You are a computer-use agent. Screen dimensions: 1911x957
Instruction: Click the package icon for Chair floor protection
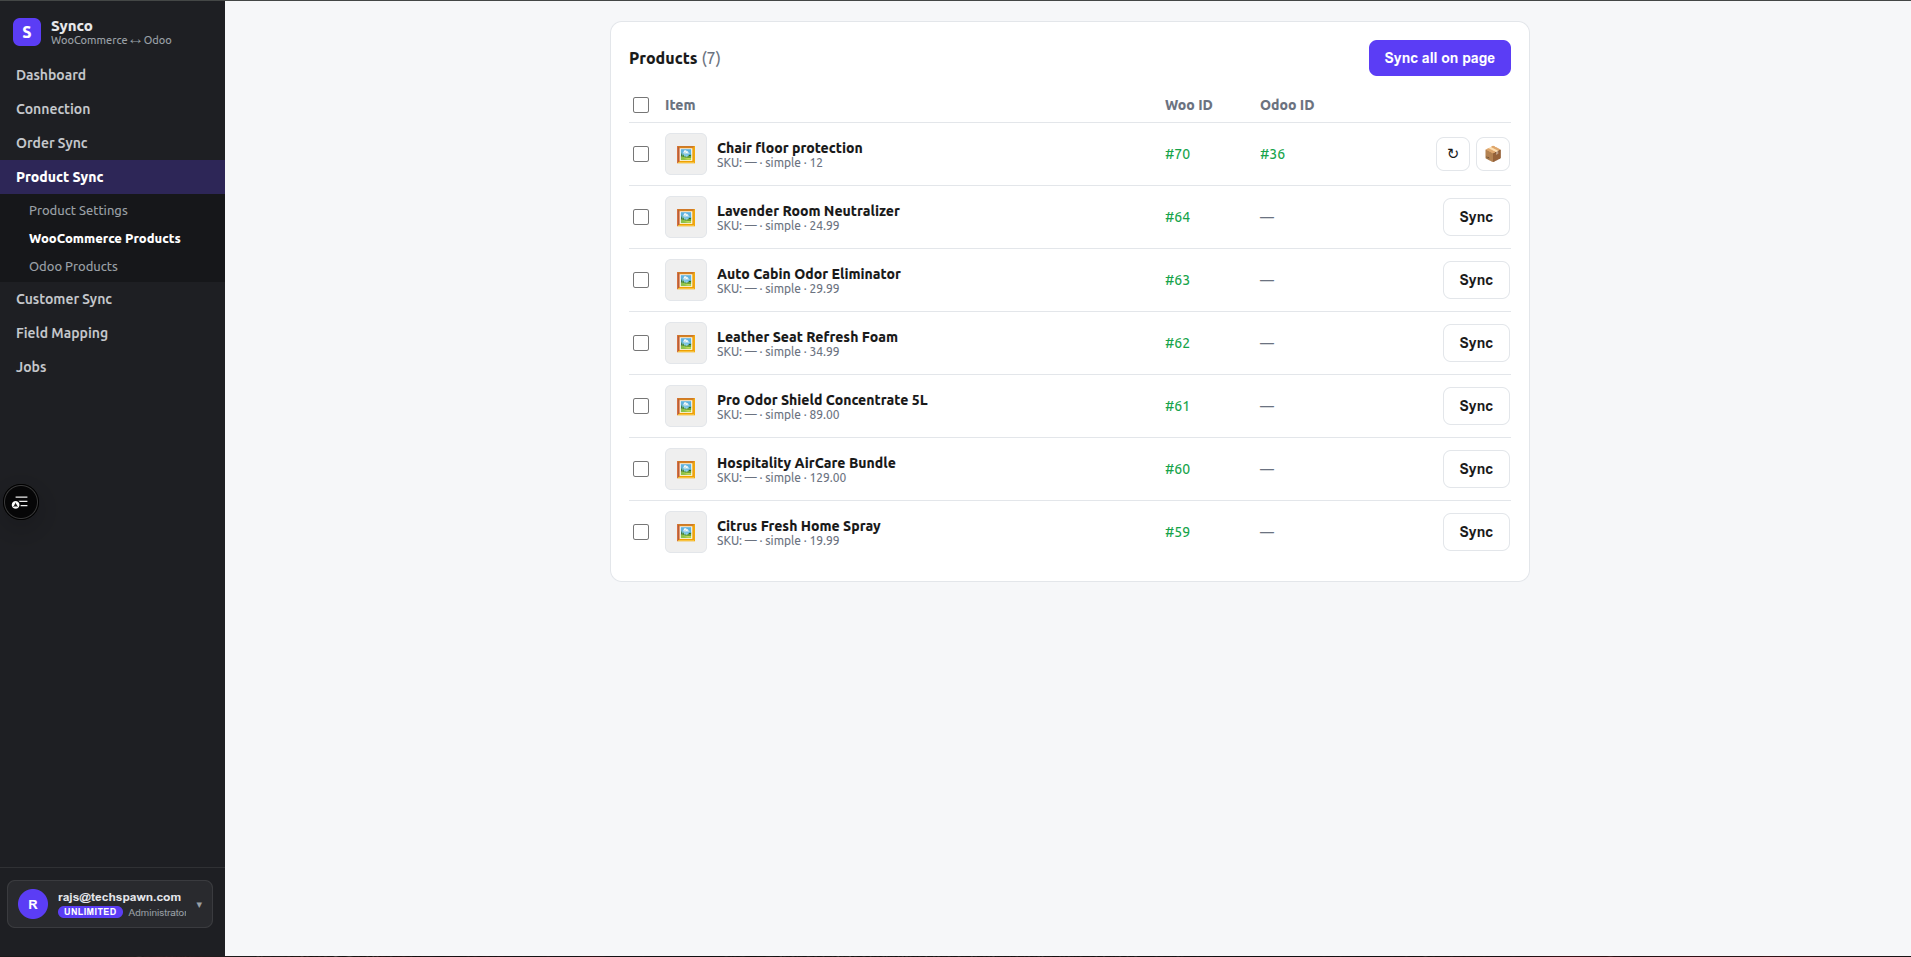click(x=1493, y=154)
